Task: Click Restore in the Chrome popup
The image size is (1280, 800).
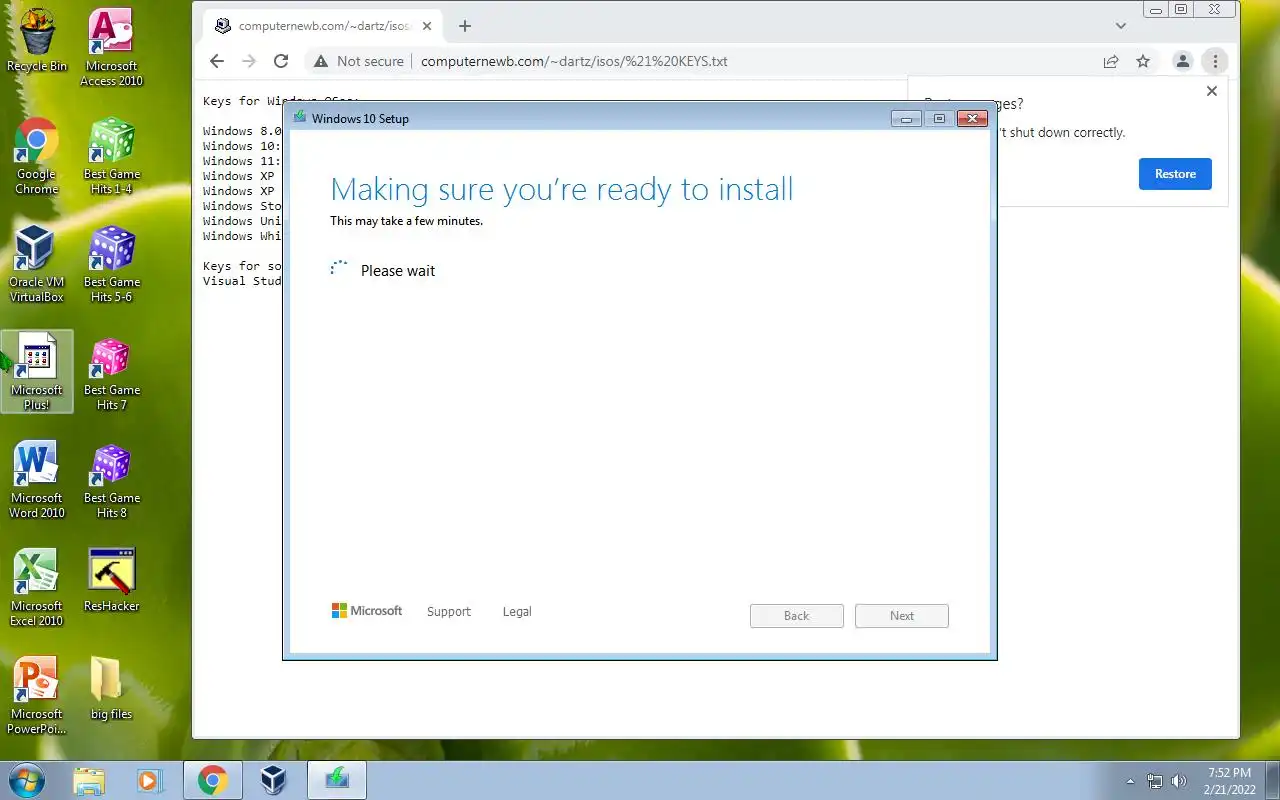Action: (1175, 174)
